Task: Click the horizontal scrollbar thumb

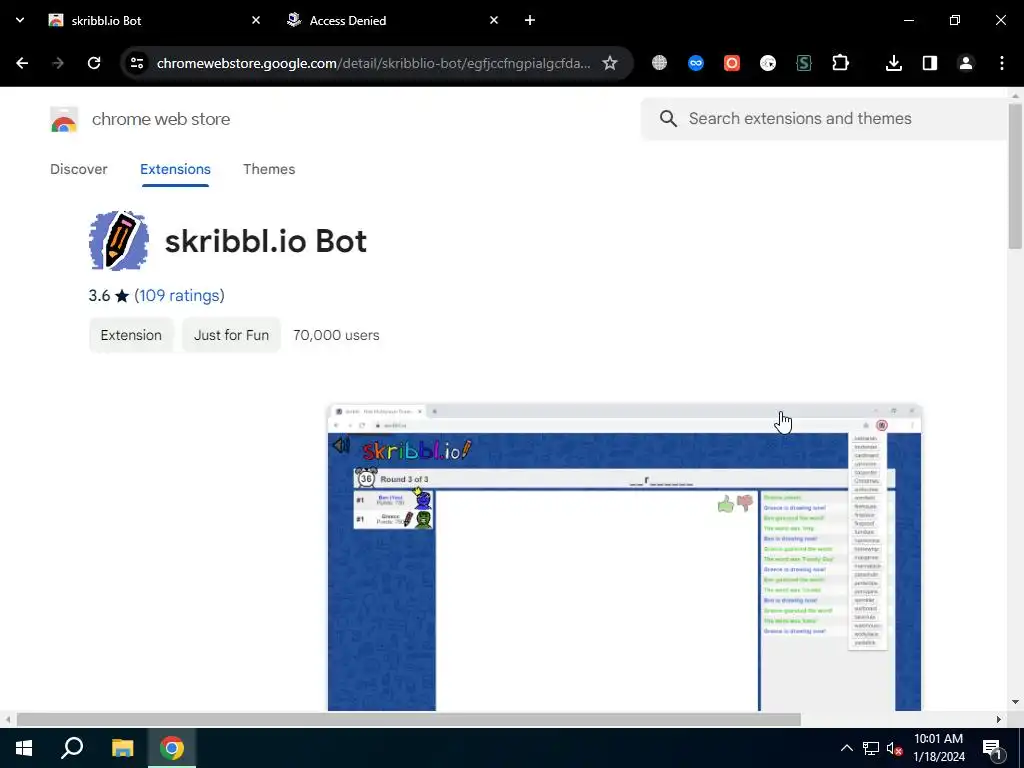Action: point(408,720)
